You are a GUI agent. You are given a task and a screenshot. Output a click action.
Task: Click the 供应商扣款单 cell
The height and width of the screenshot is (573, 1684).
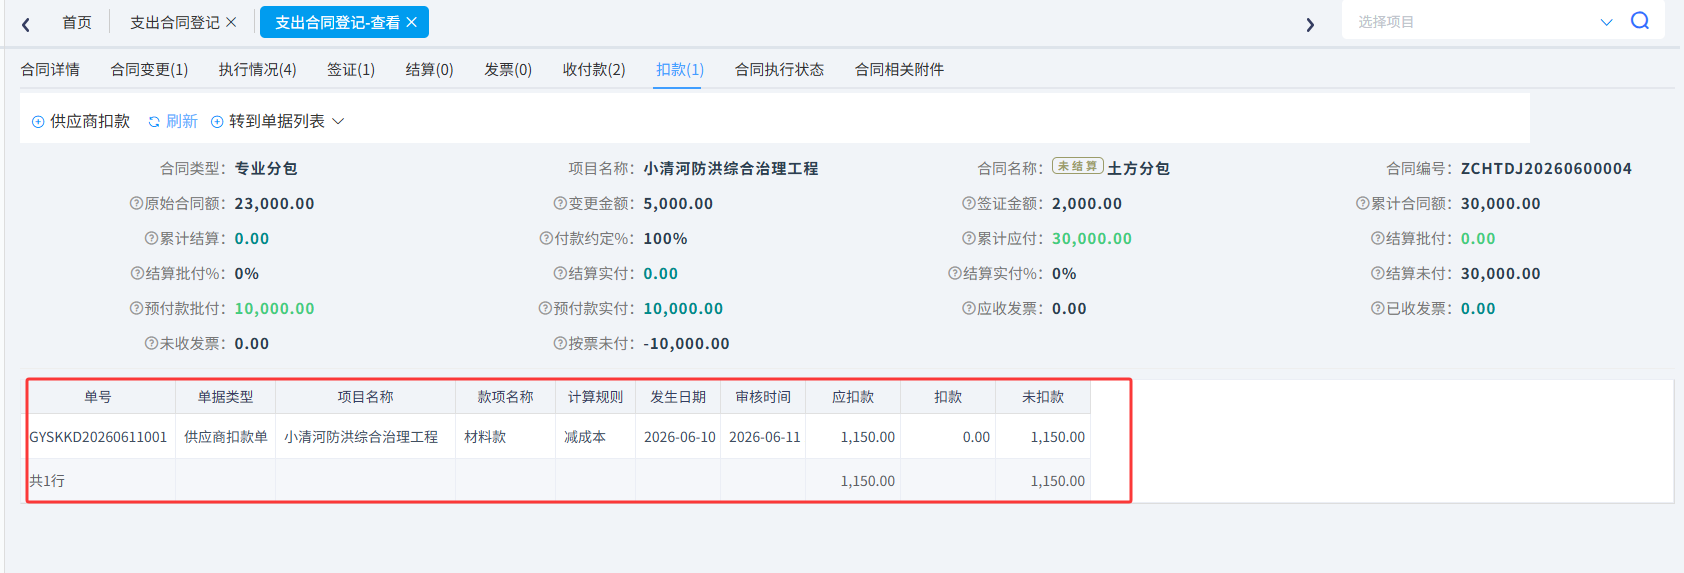pyautogui.click(x=226, y=437)
